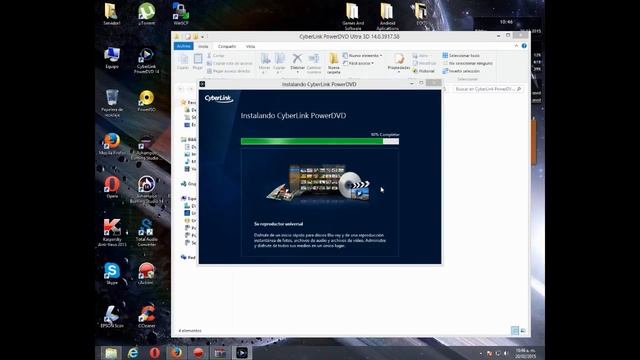Open the uTorrent desktop shortcut
The width and height of the screenshot is (640, 360).
click(147, 13)
